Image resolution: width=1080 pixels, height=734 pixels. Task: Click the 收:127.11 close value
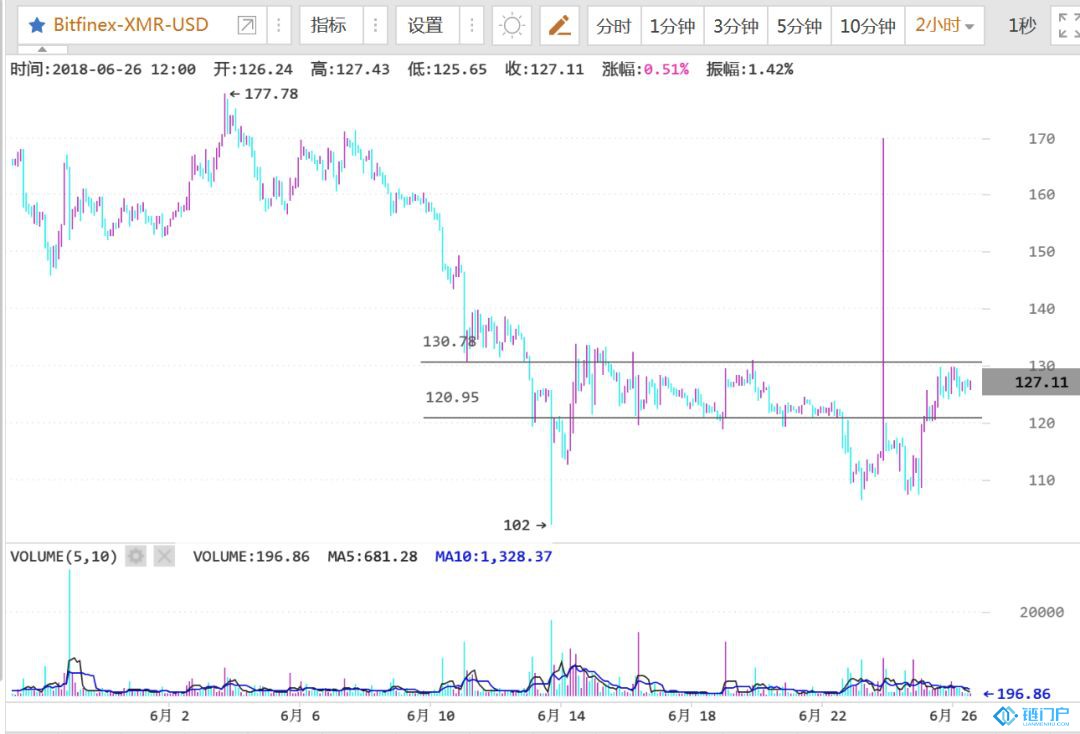[544, 69]
